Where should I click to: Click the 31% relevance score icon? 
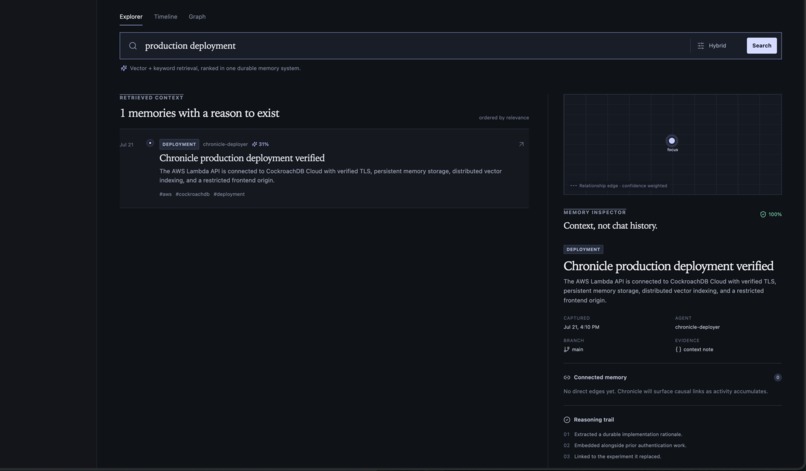[x=254, y=144]
